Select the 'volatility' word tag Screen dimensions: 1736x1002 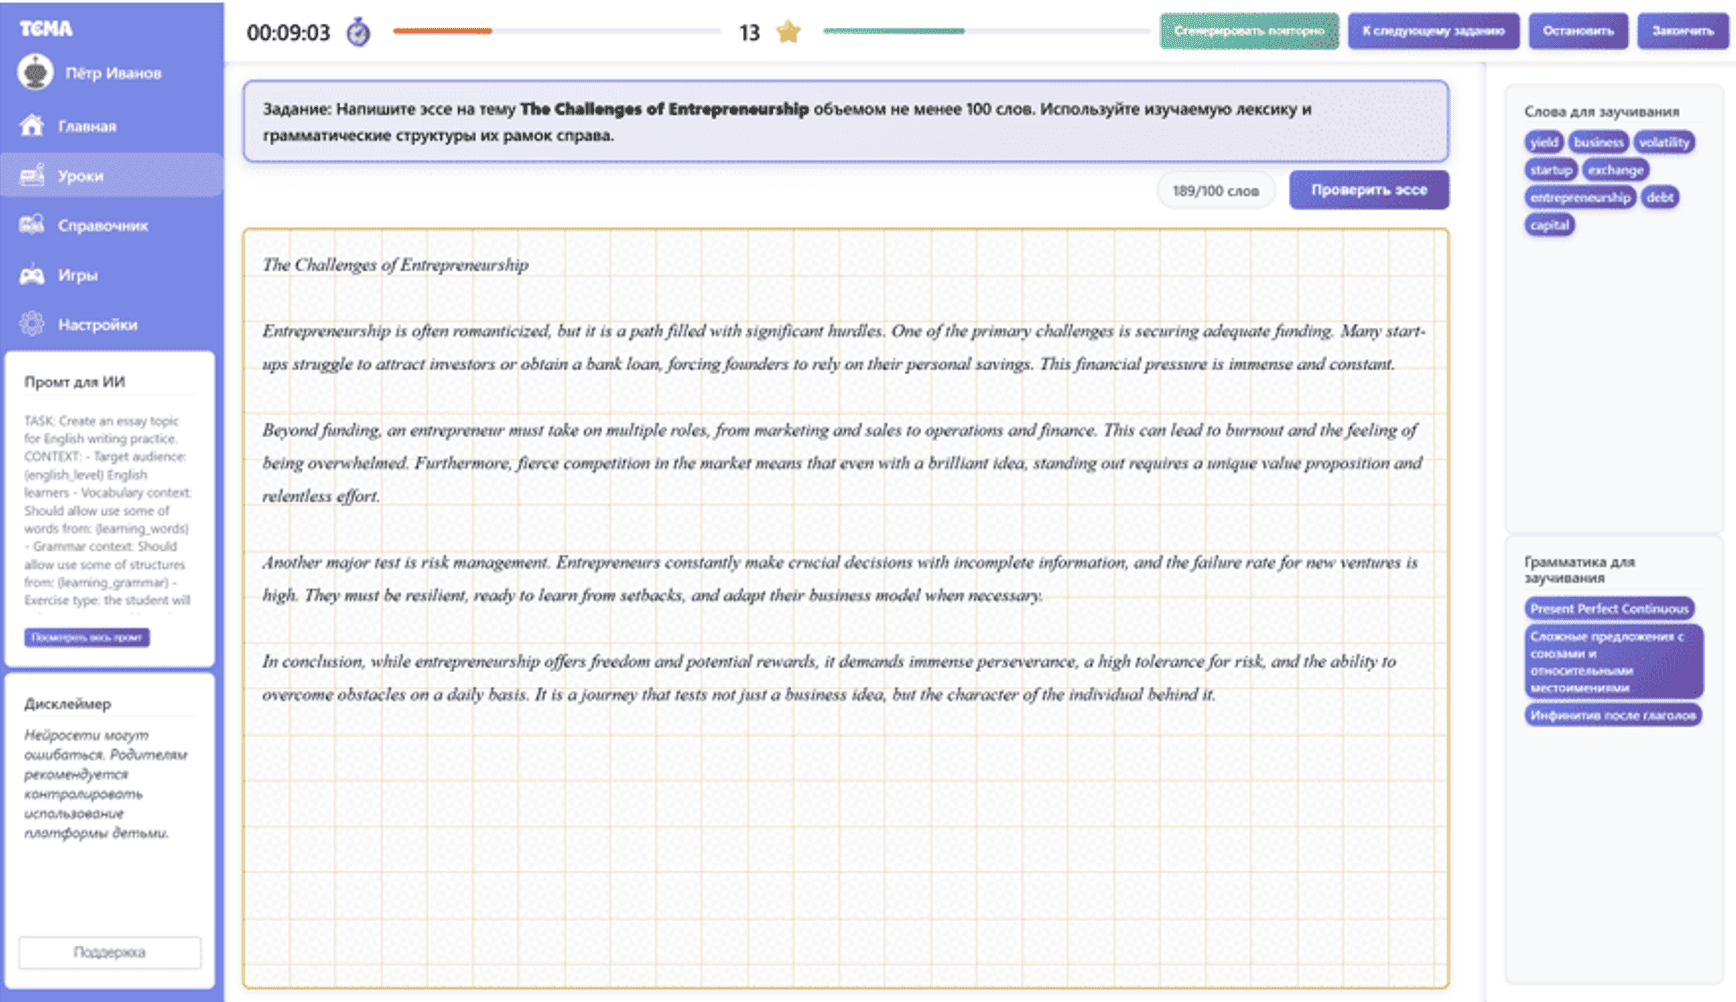coord(1664,142)
